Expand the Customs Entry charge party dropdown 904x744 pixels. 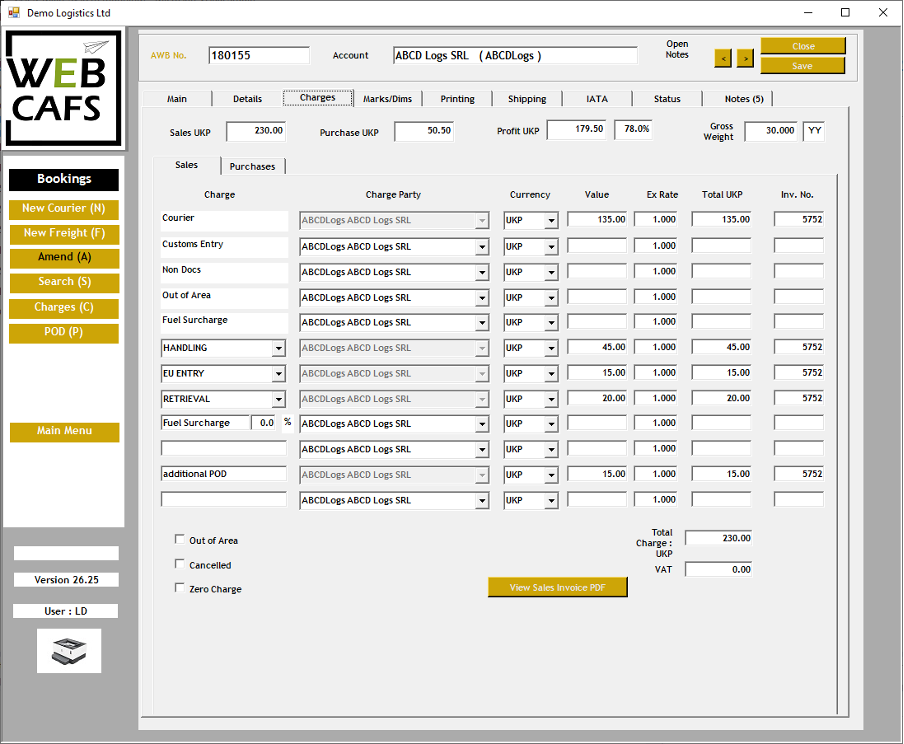tap(482, 246)
